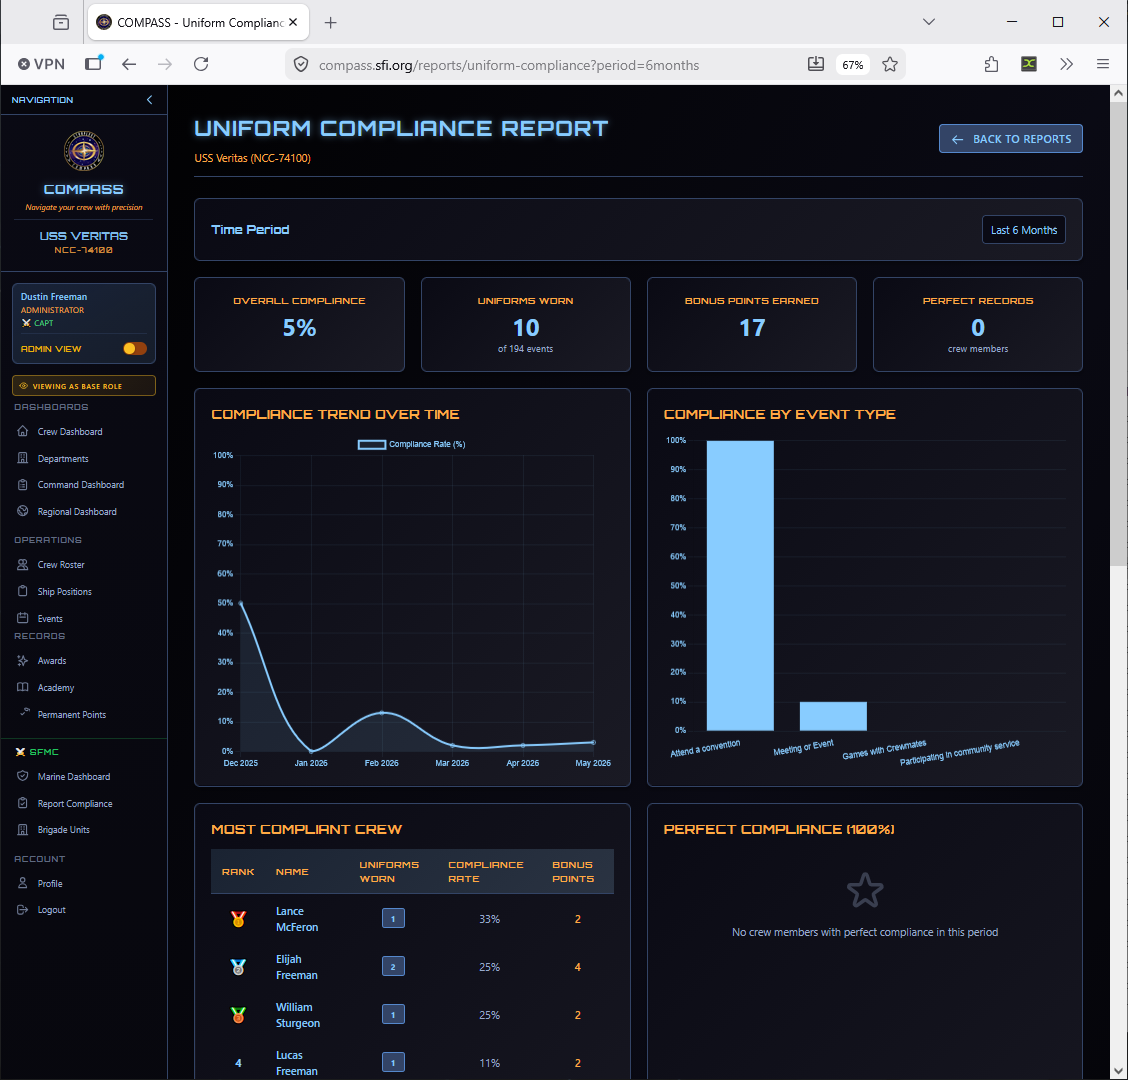Click the 67% zoom level indicator
This screenshot has height=1080, width=1128.
pos(852,65)
